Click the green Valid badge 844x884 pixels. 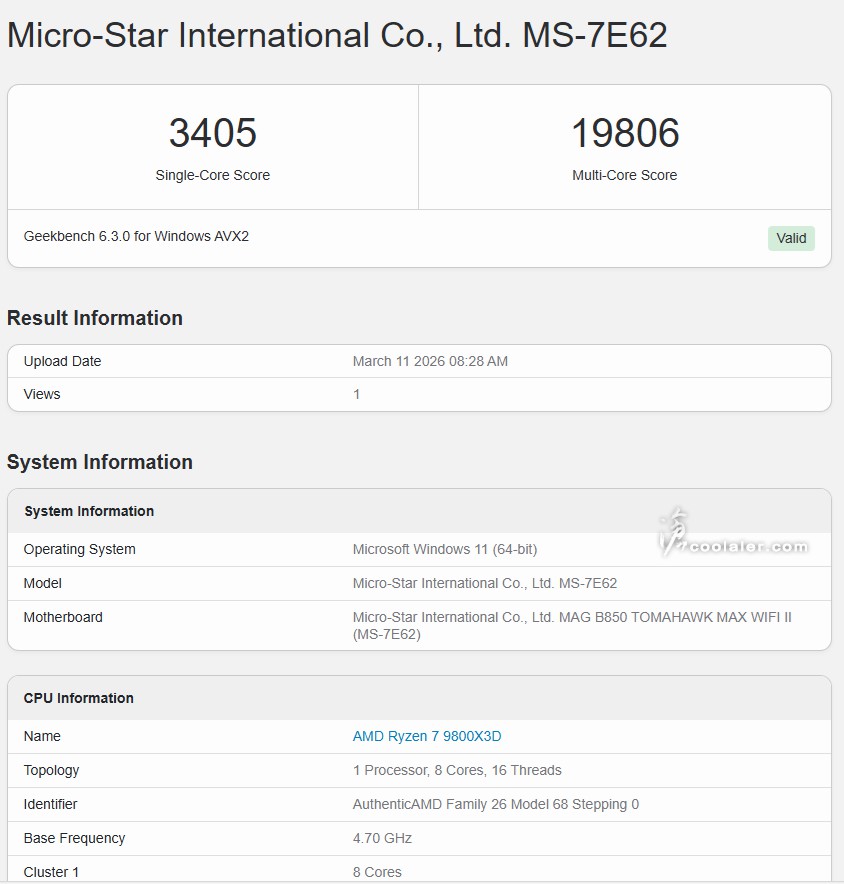(x=791, y=238)
